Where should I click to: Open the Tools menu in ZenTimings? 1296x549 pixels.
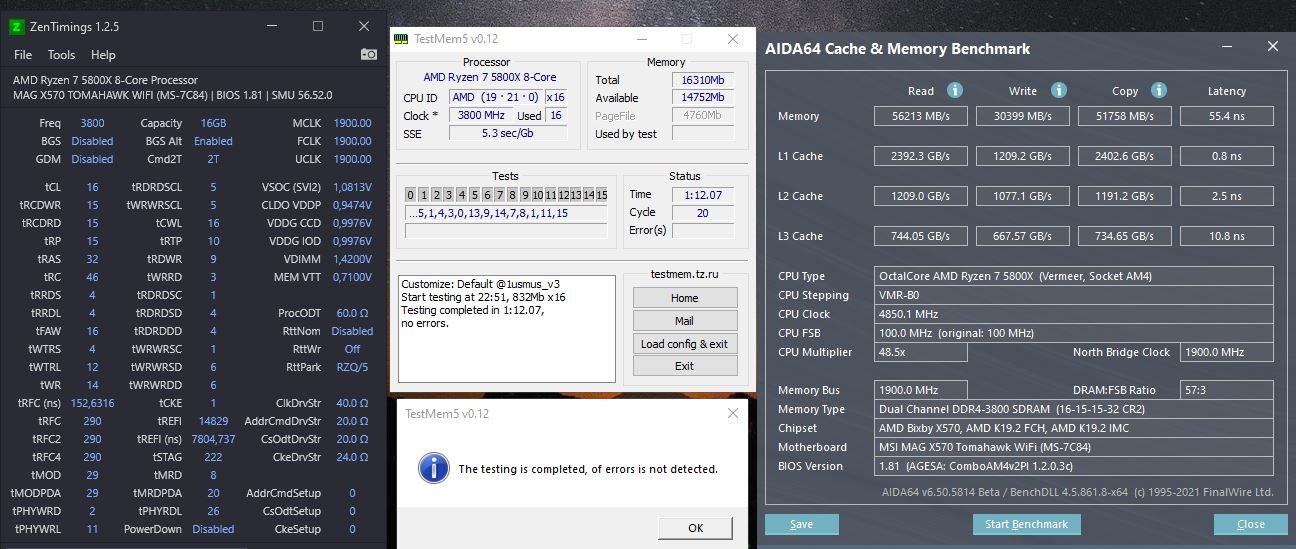pyautogui.click(x=62, y=55)
